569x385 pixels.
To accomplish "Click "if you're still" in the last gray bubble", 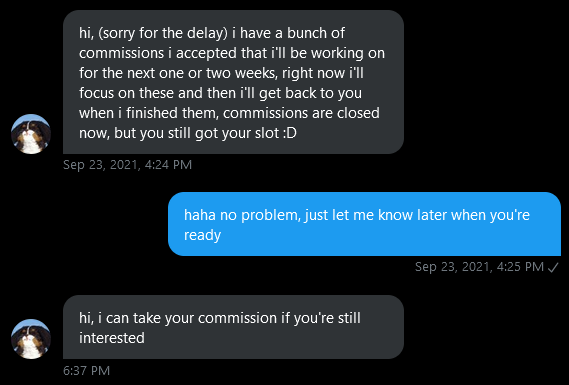I will [321, 318].
